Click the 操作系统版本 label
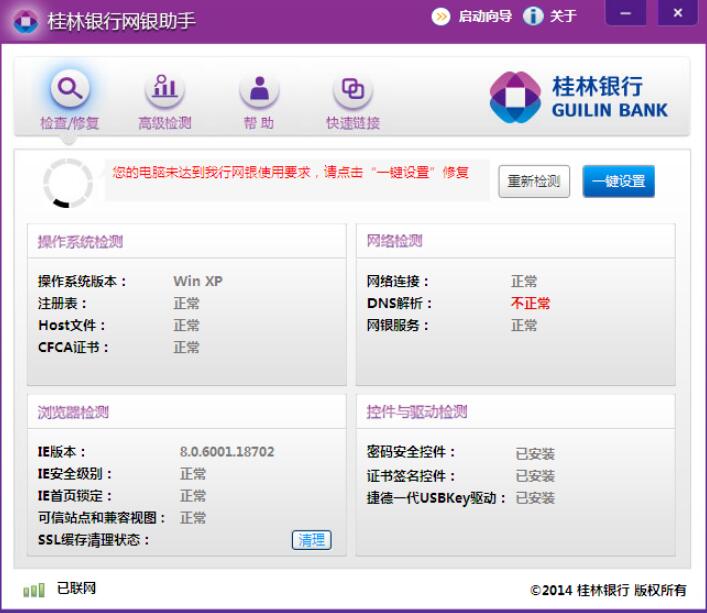 (82, 281)
